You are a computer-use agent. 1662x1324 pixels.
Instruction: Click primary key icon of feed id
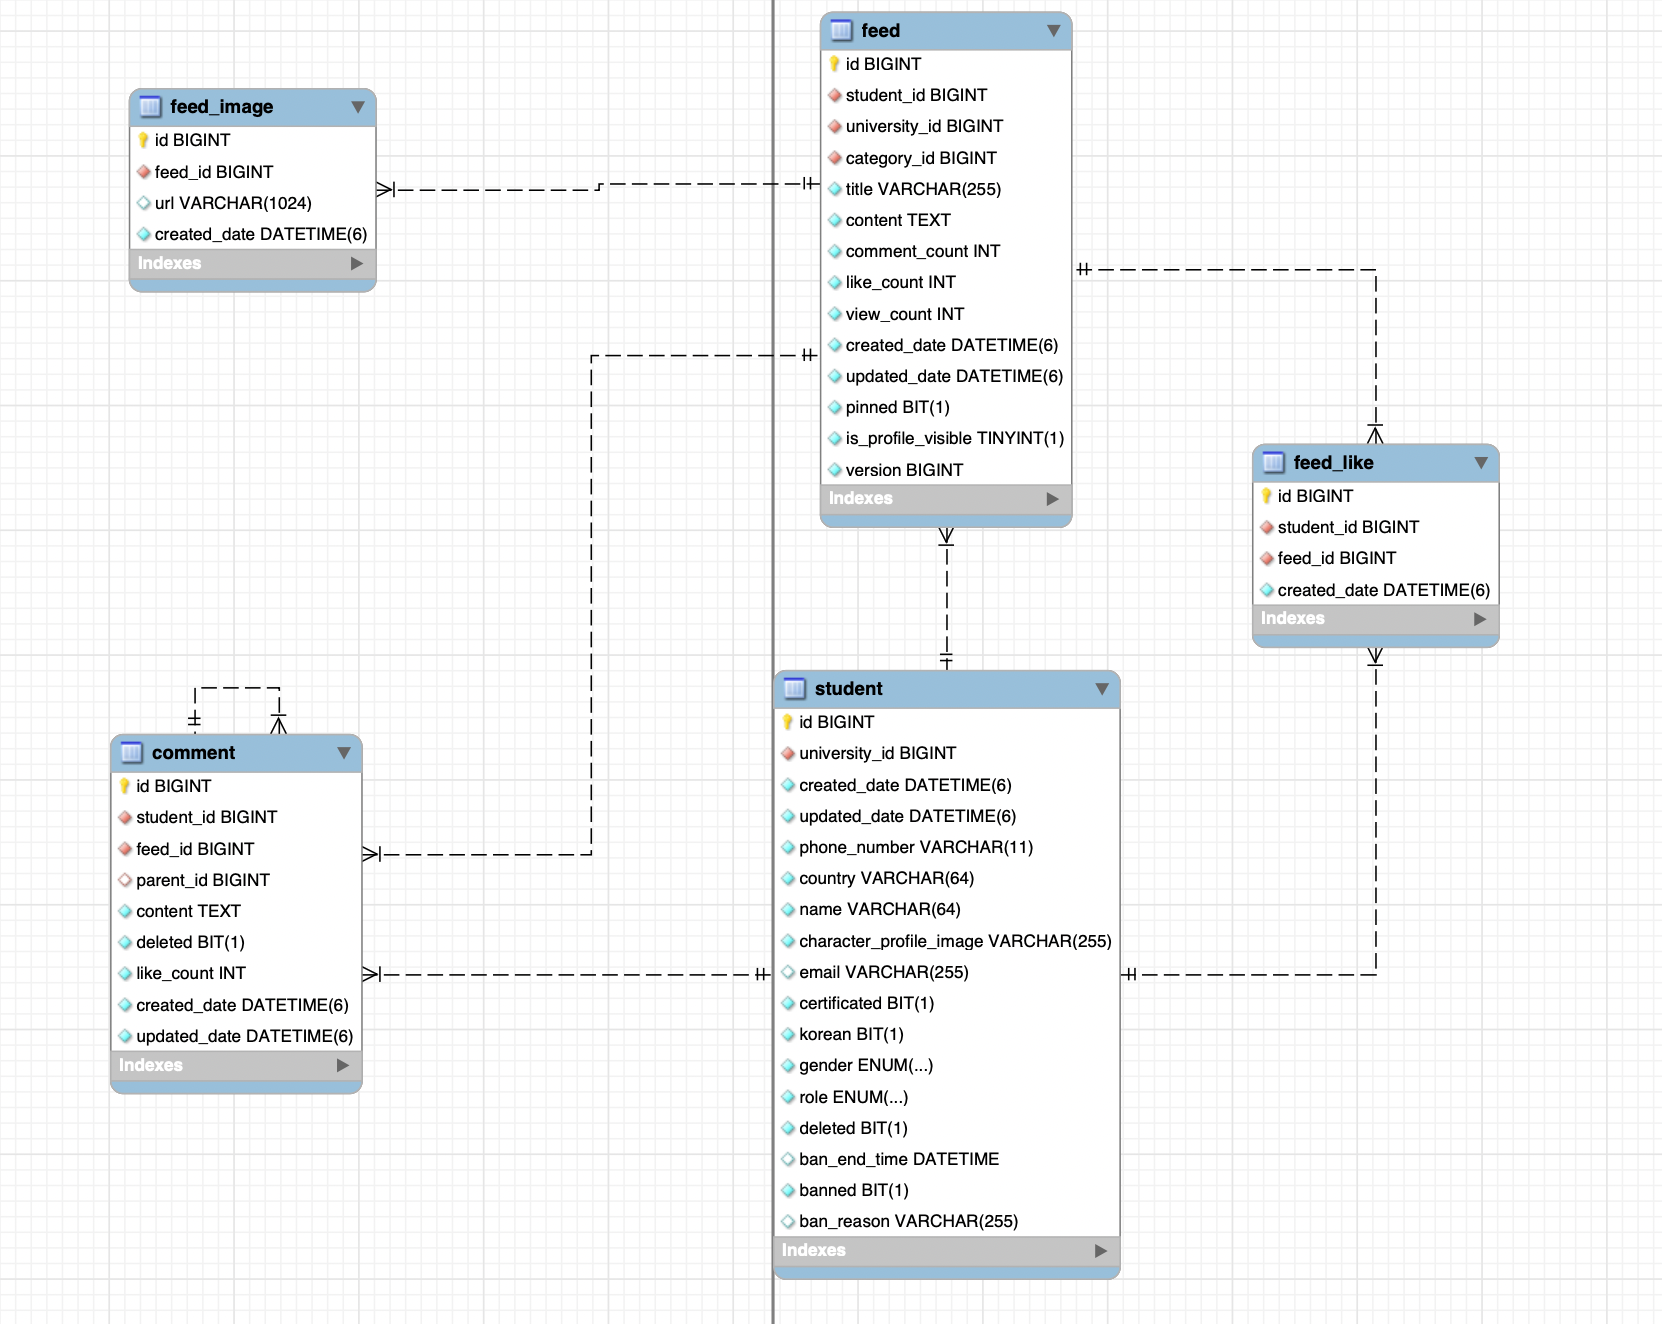click(834, 64)
